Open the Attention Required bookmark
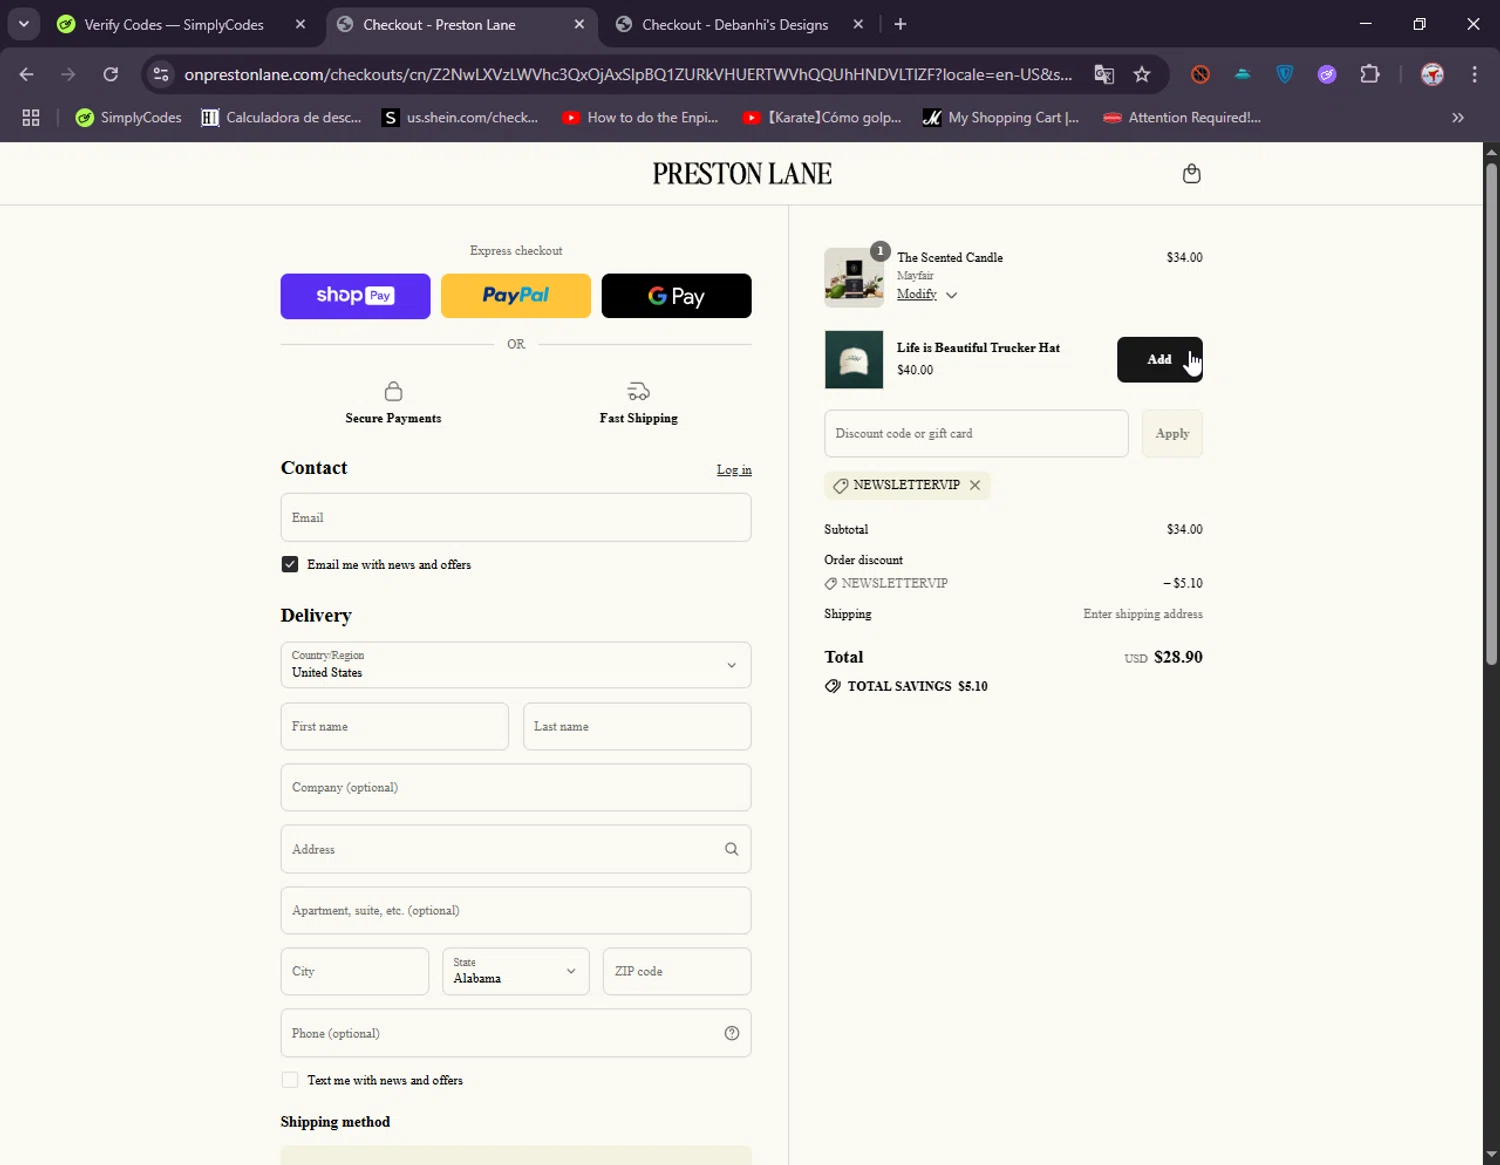1500x1165 pixels. tap(1182, 117)
